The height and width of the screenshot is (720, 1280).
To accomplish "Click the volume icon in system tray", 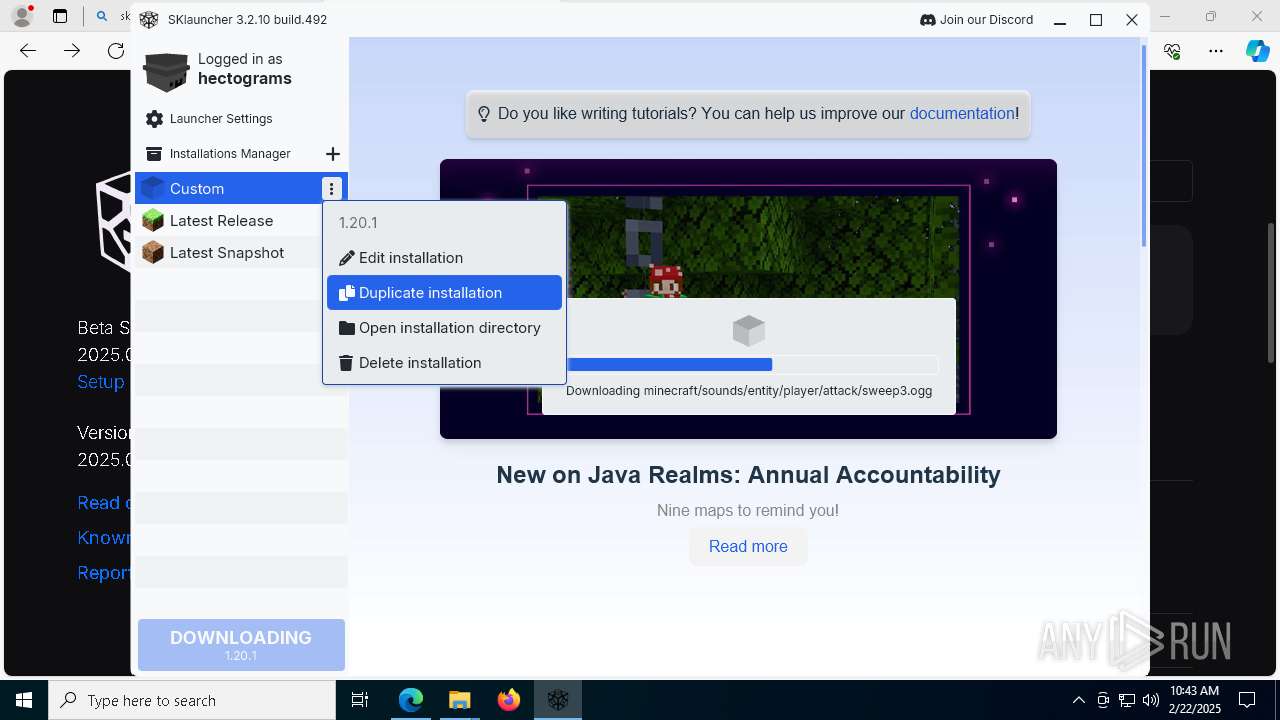I will pos(1151,700).
